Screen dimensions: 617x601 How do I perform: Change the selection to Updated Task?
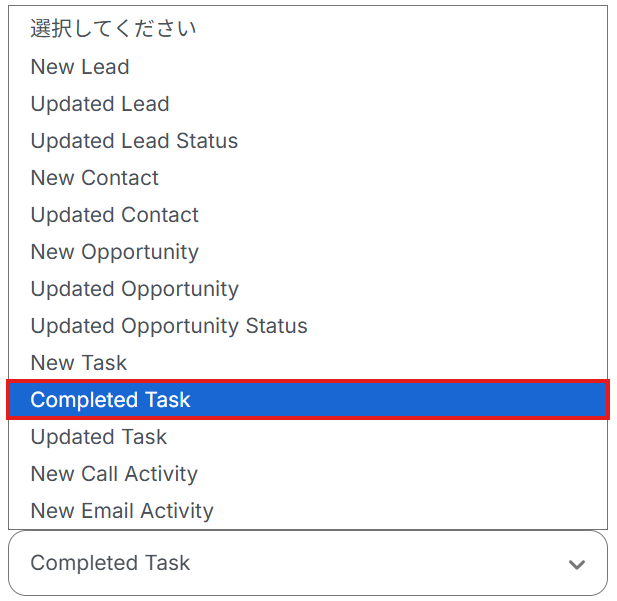99,437
